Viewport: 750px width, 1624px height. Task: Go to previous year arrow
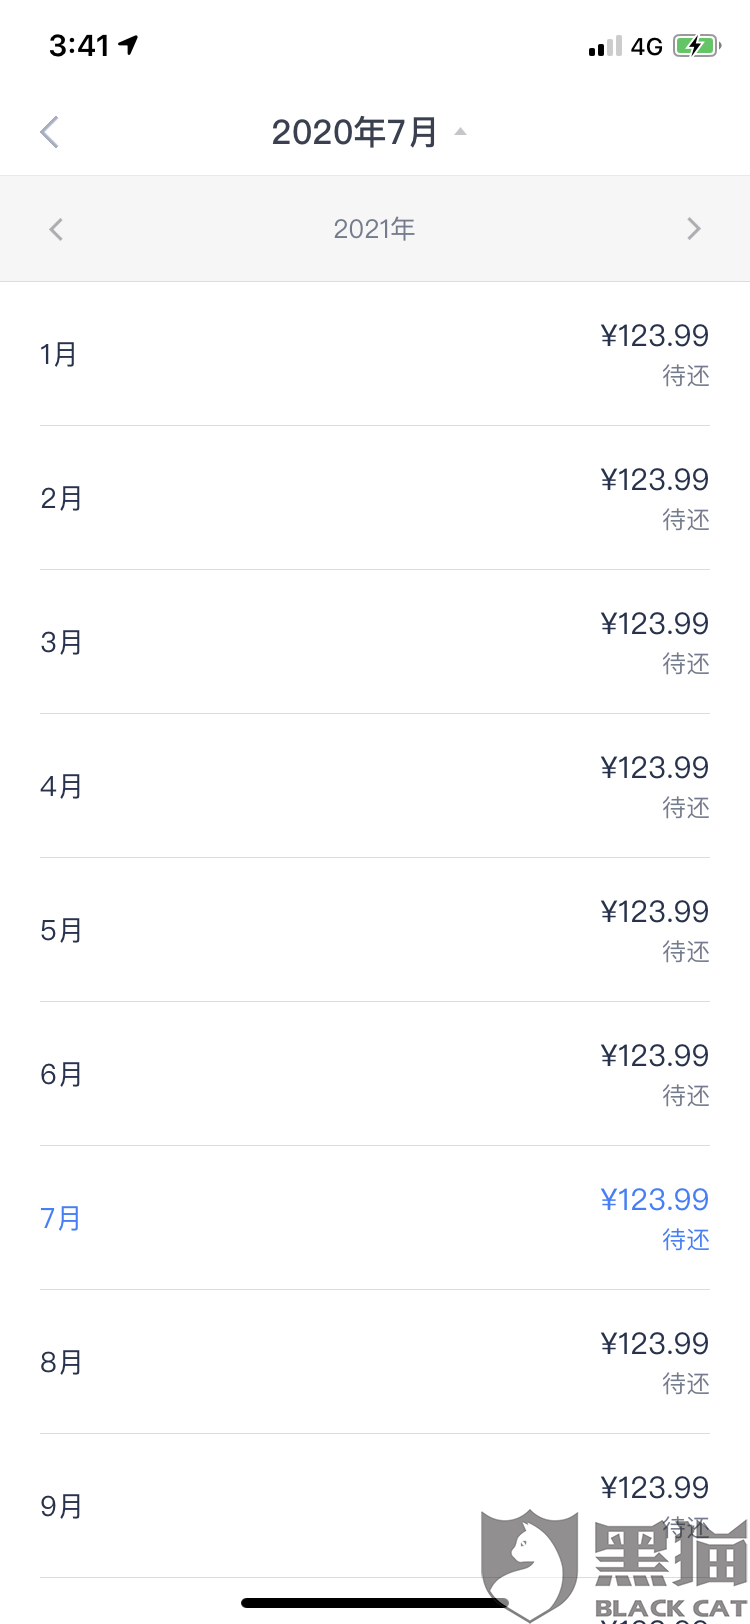(56, 229)
